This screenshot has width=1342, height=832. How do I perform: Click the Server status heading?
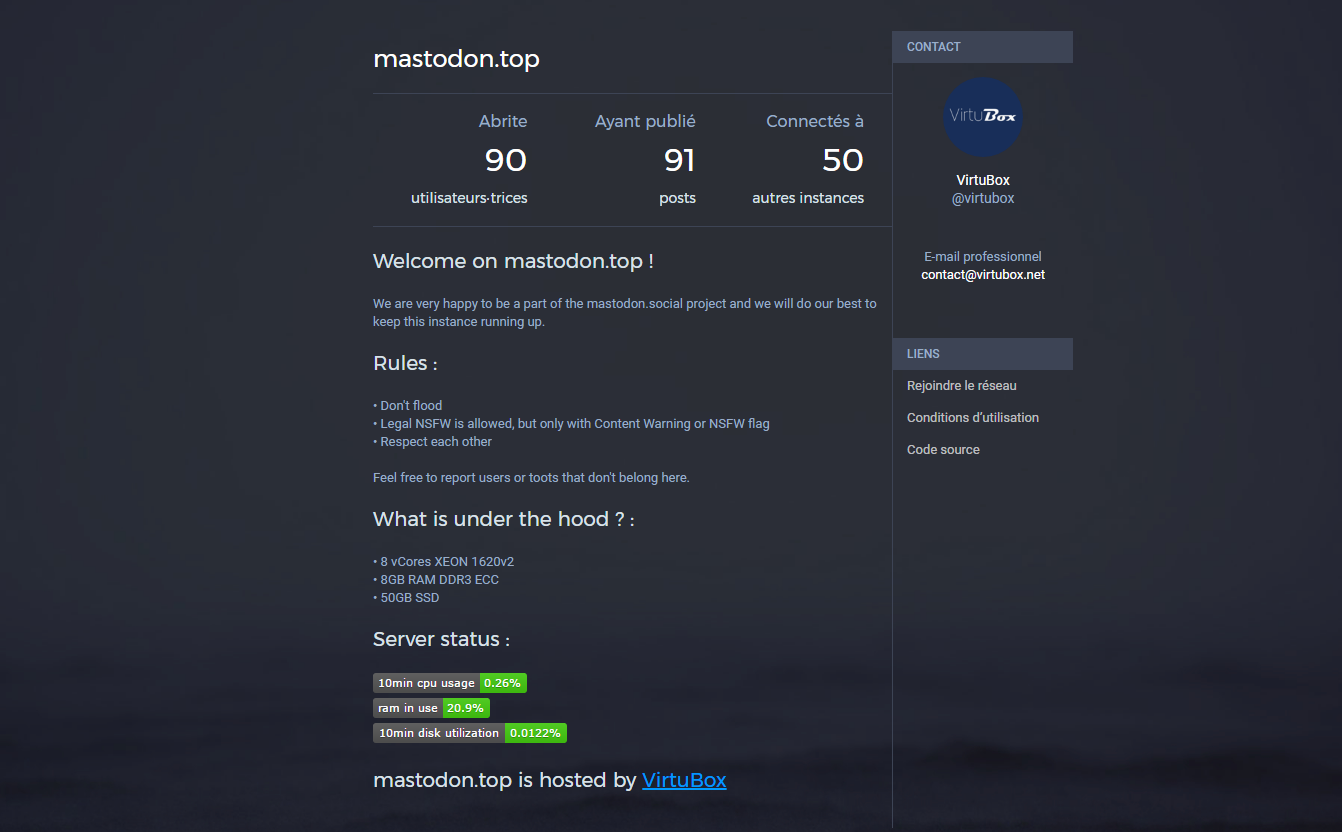click(441, 640)
